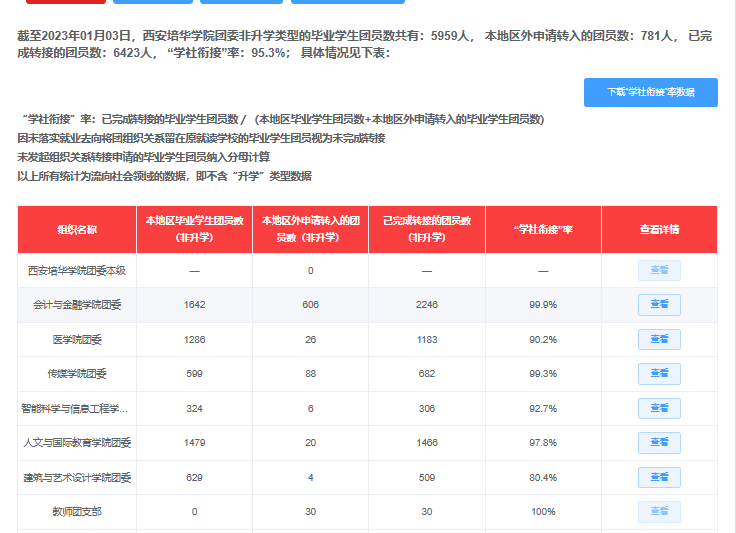Open 查看 for 智能科学与信息工程学院 row
The width and height of the screenshot is (736, 533).
[659, 408]
